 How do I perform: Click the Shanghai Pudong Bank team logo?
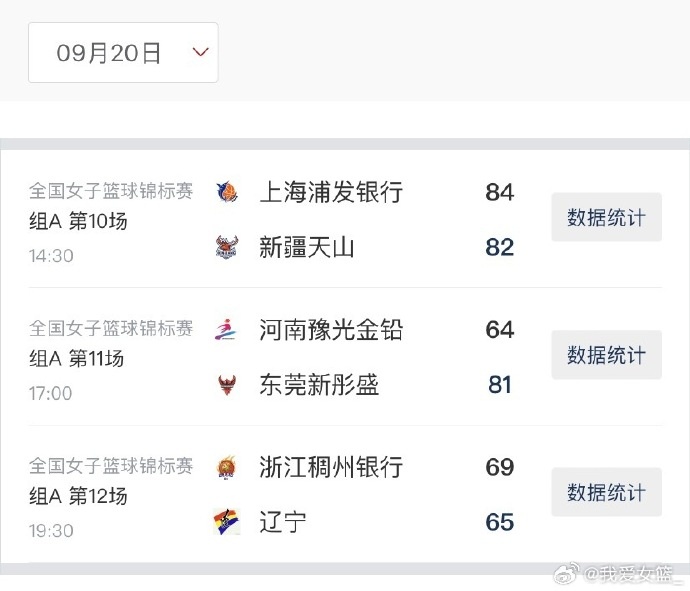click(x=227, y=192)
